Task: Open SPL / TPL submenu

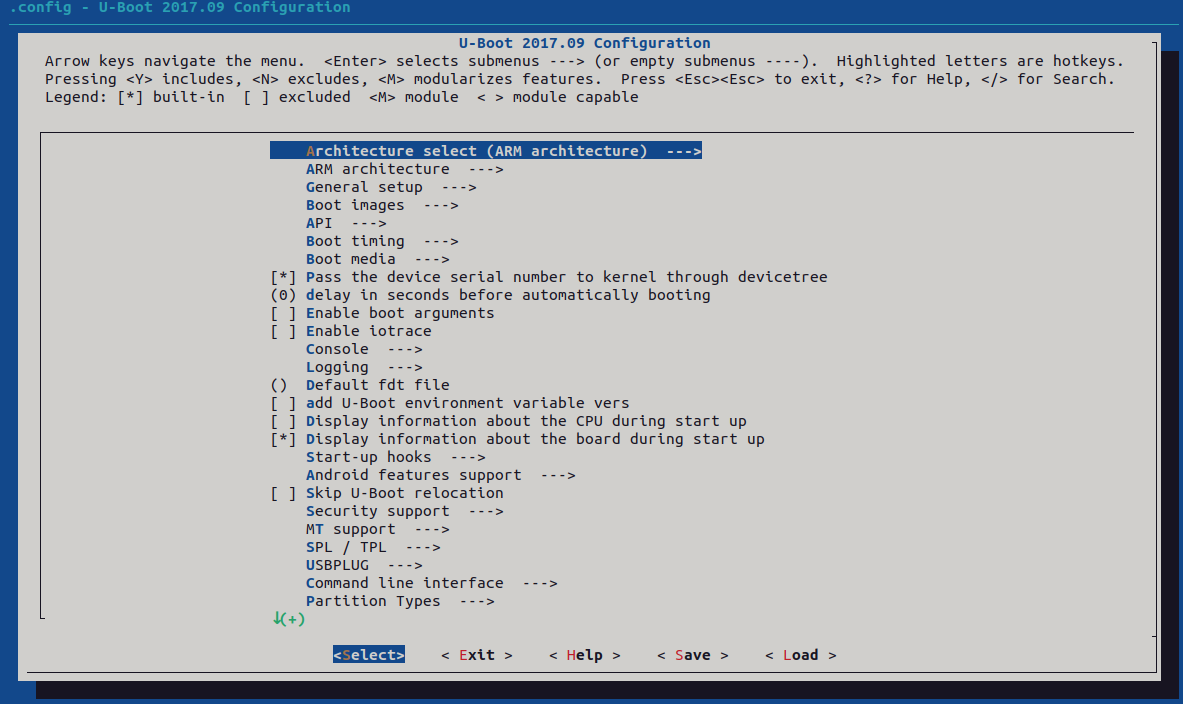Action: 373,547
